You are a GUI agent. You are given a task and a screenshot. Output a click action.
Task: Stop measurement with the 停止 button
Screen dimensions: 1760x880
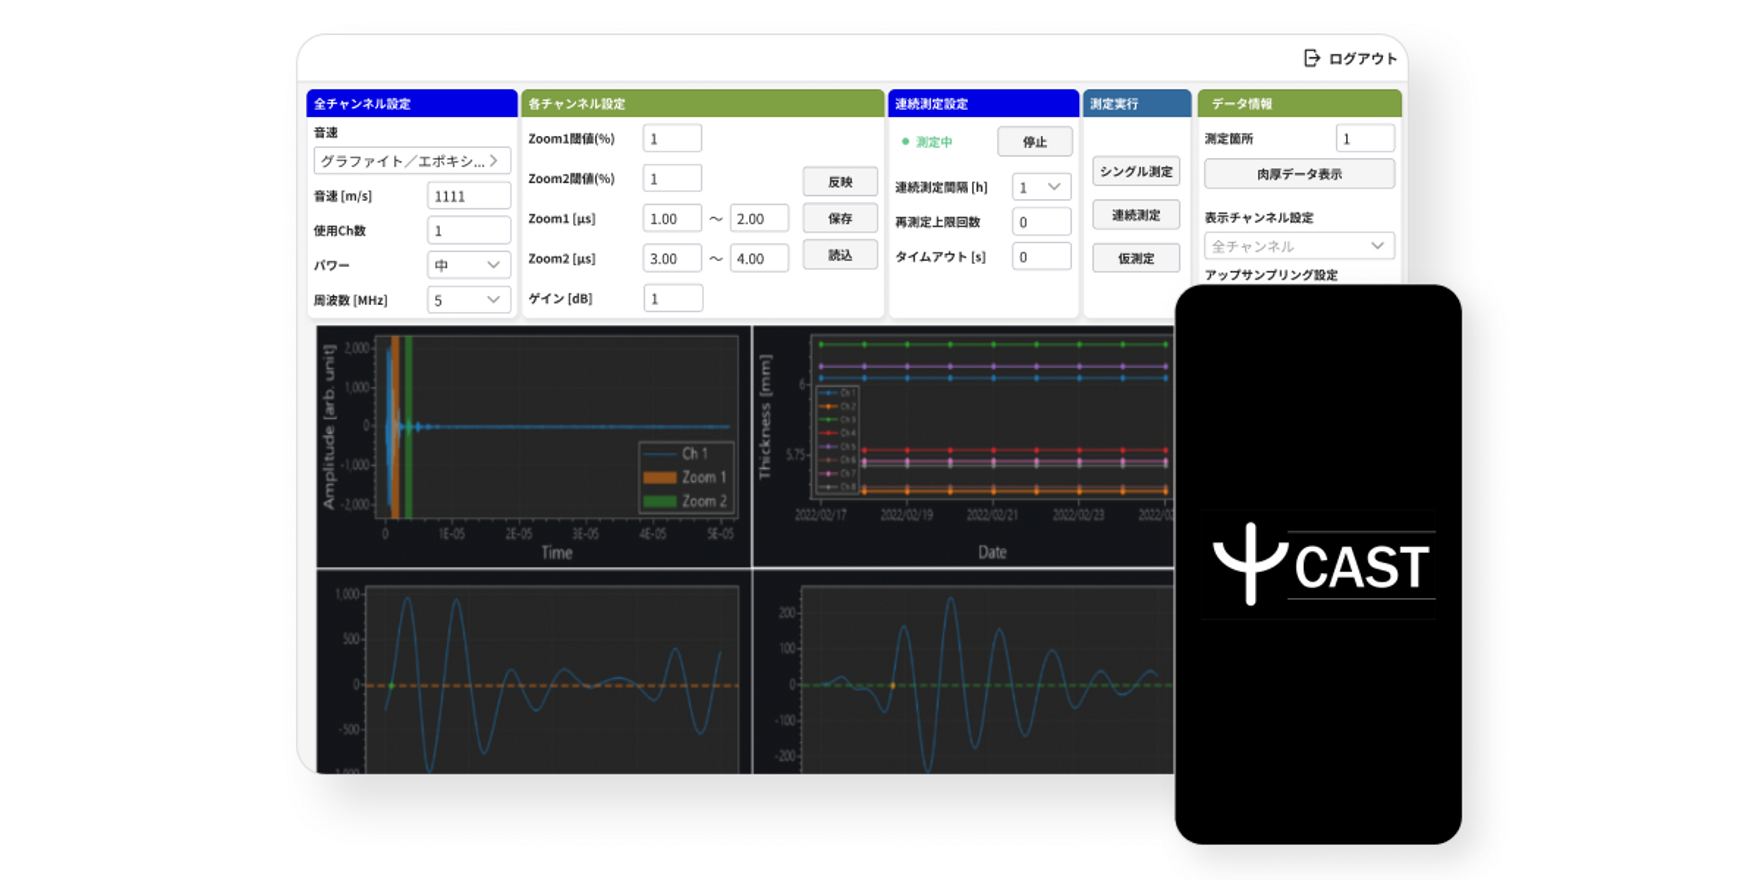click(1035, 142)
